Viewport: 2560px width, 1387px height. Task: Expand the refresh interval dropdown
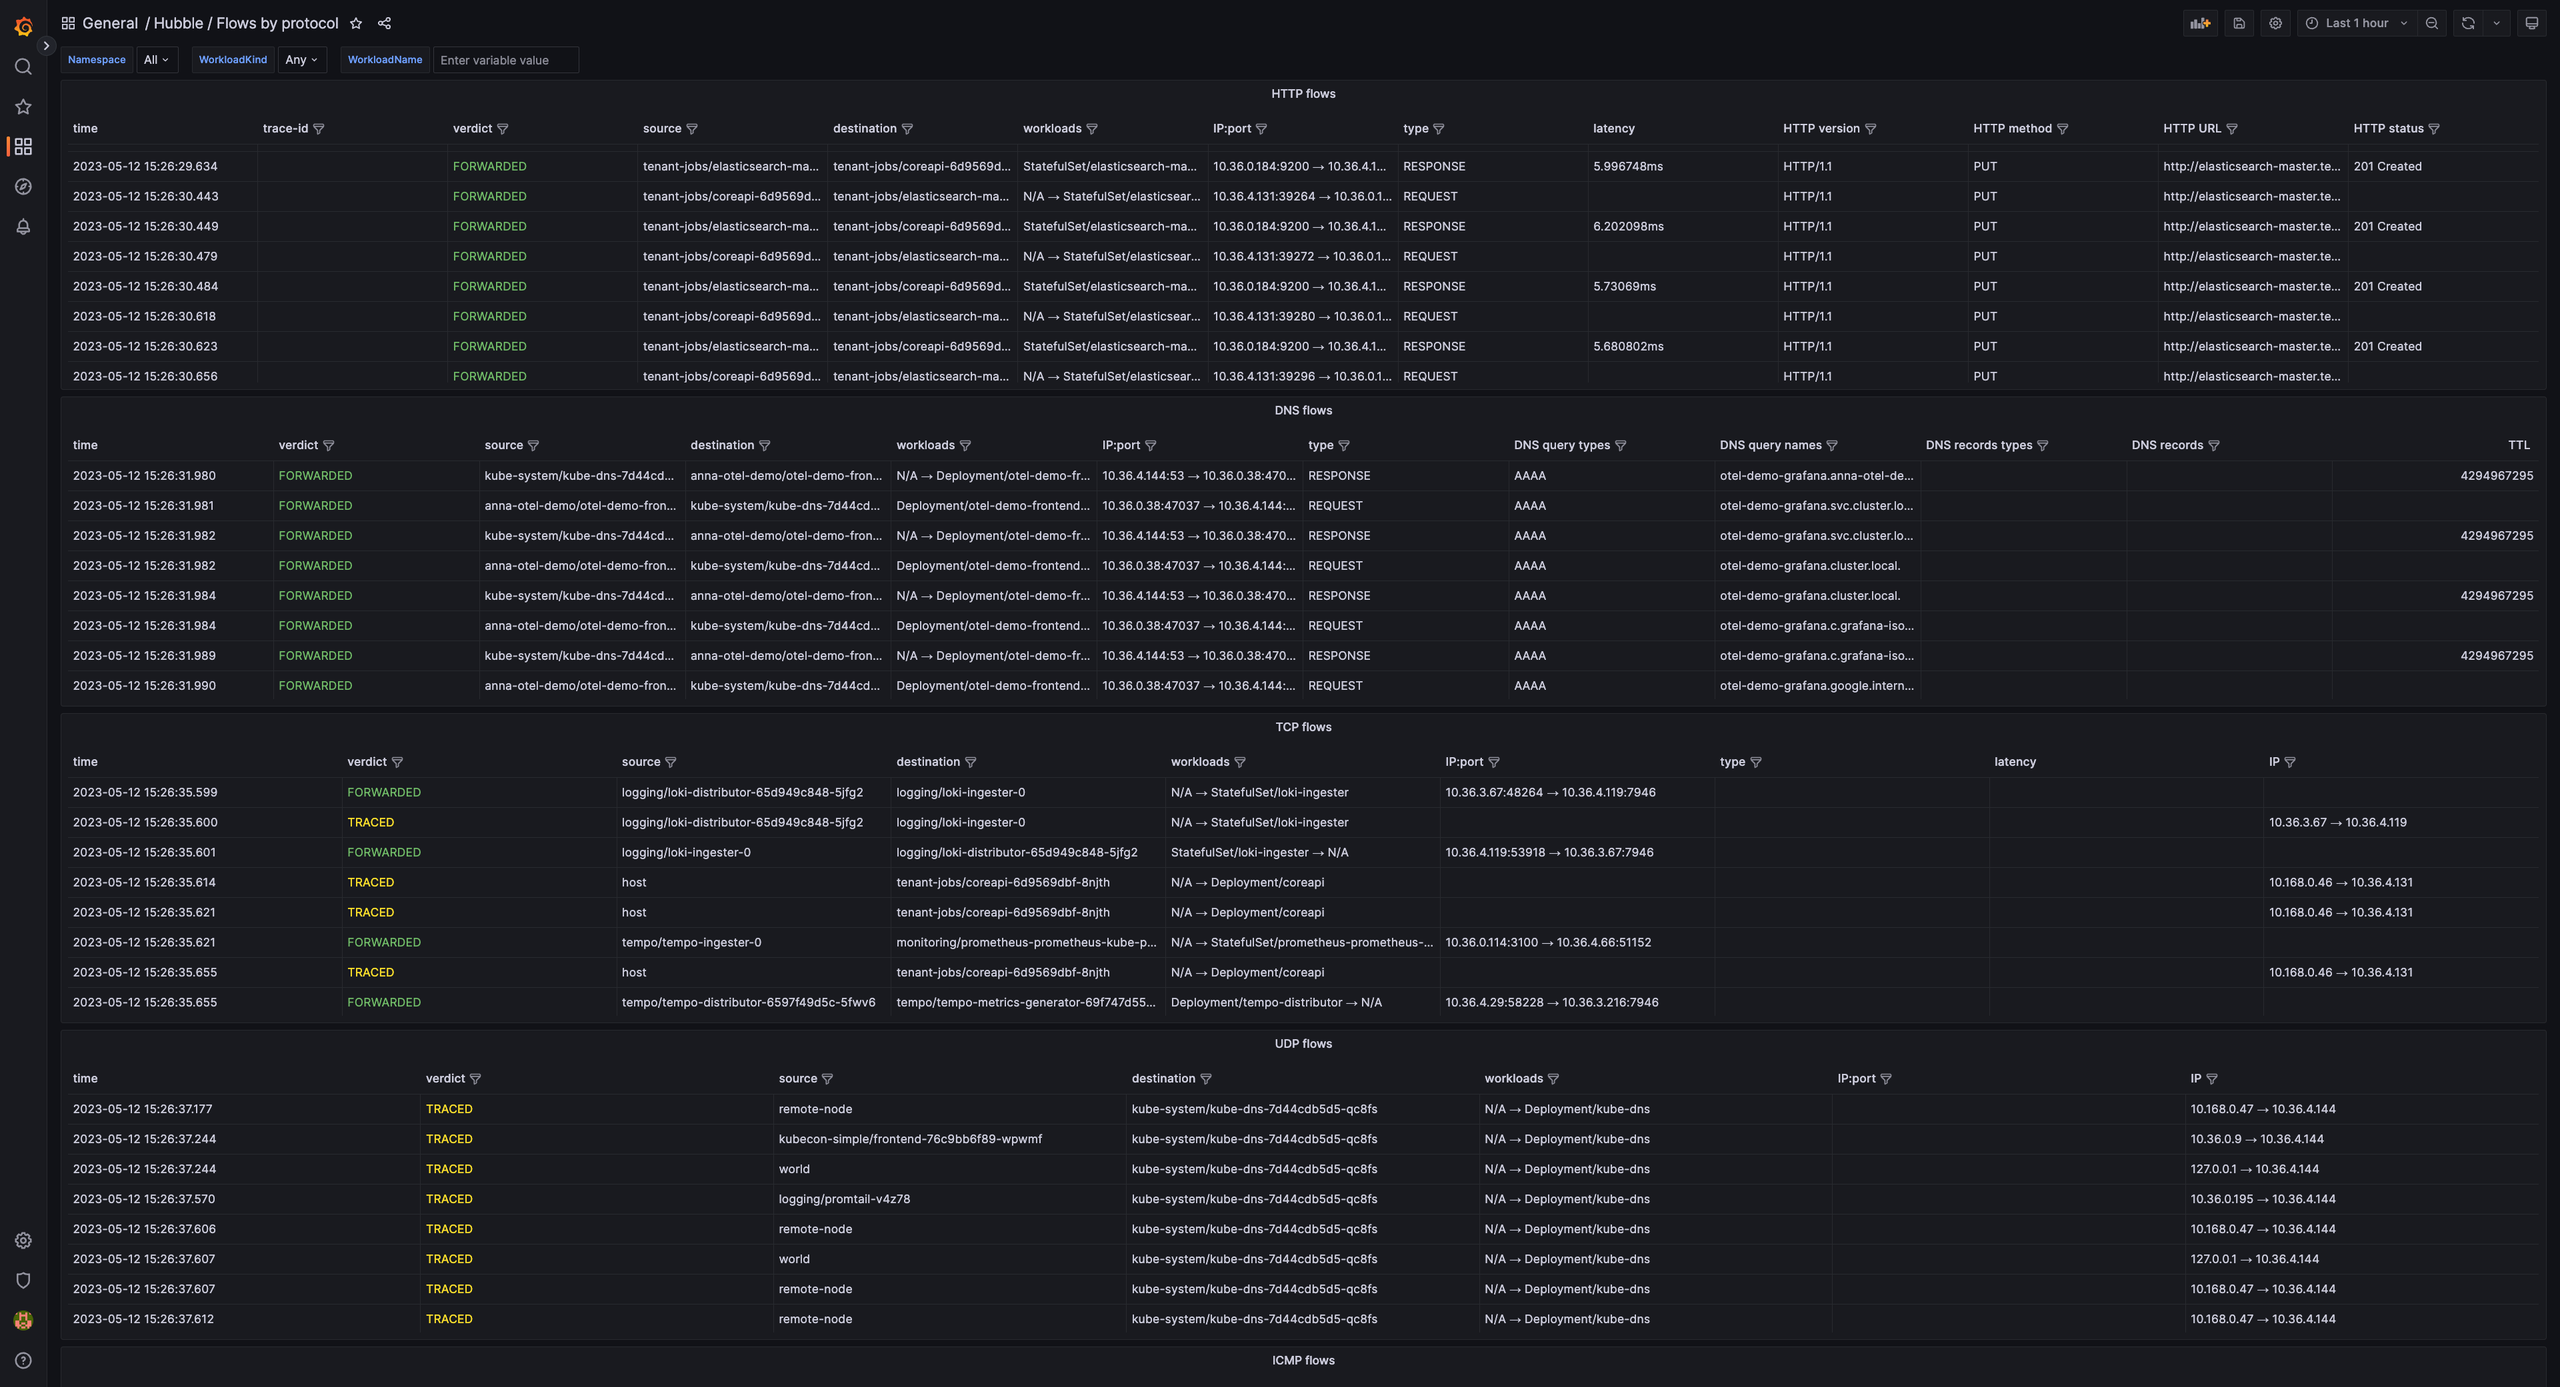click(x=2496, y=23)
